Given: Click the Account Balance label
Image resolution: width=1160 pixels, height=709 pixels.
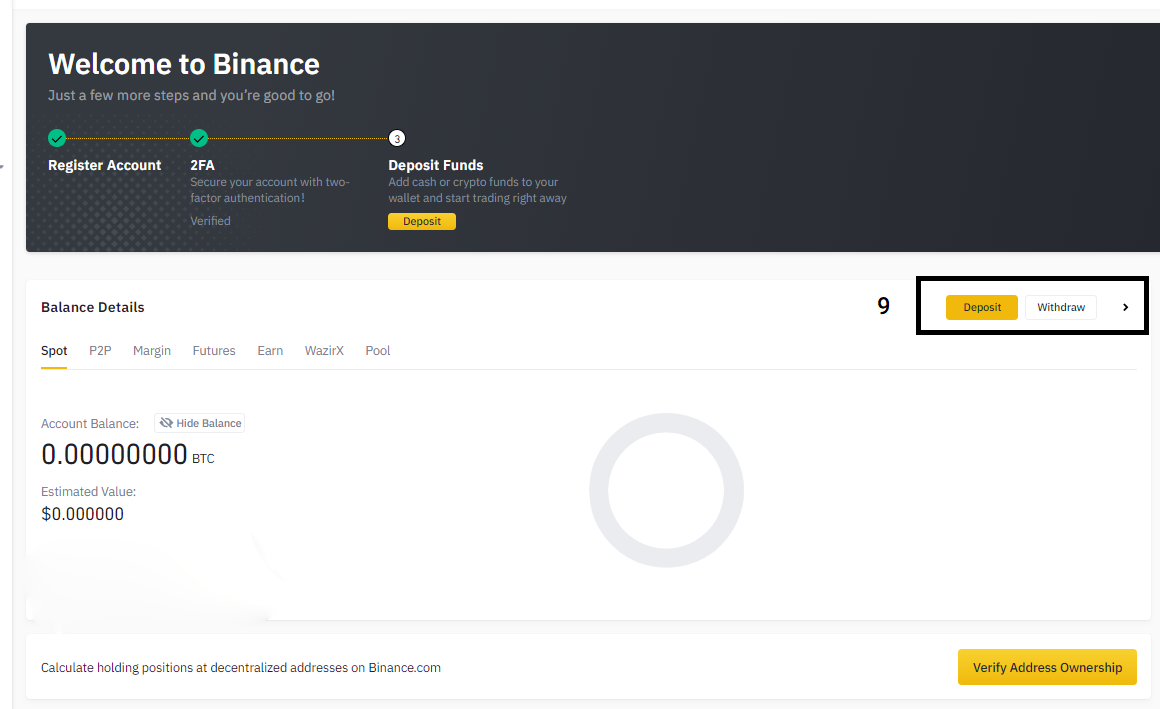Looking at the screenshot, I should point(90,423).
